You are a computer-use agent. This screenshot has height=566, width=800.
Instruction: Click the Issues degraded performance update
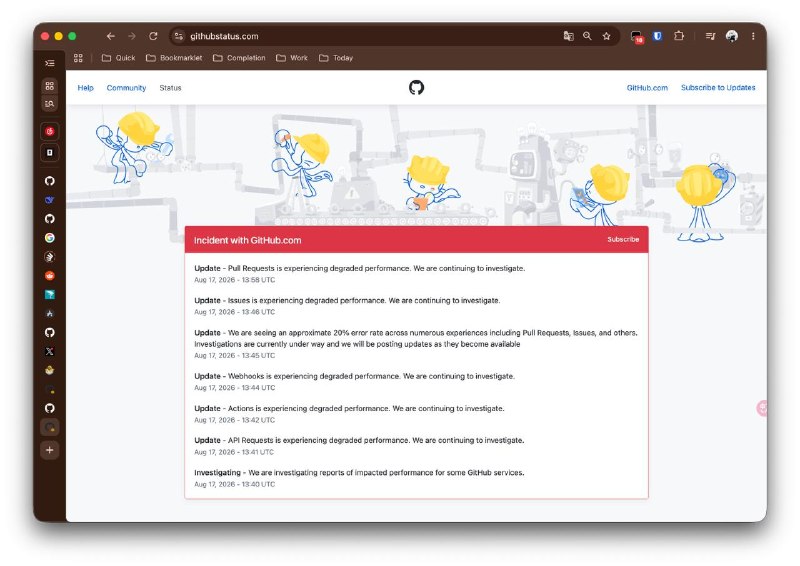347,301
